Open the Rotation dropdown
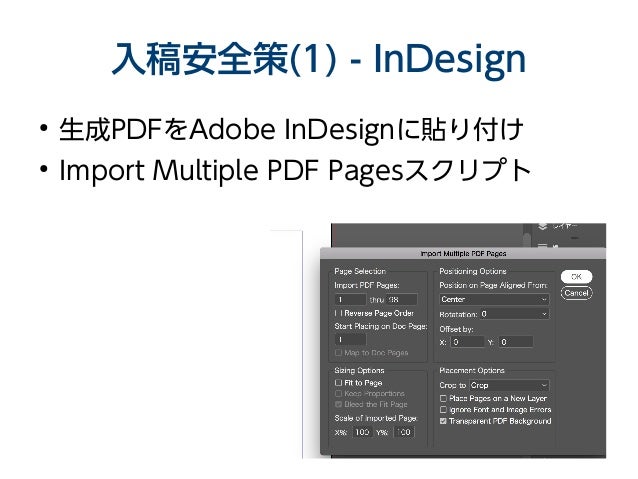This screenshot has width=638, height=479. tap(514, 314)
